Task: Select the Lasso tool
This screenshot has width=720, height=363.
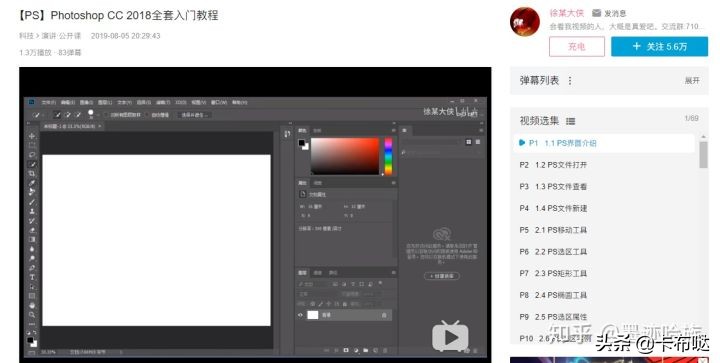Action: 32,155
